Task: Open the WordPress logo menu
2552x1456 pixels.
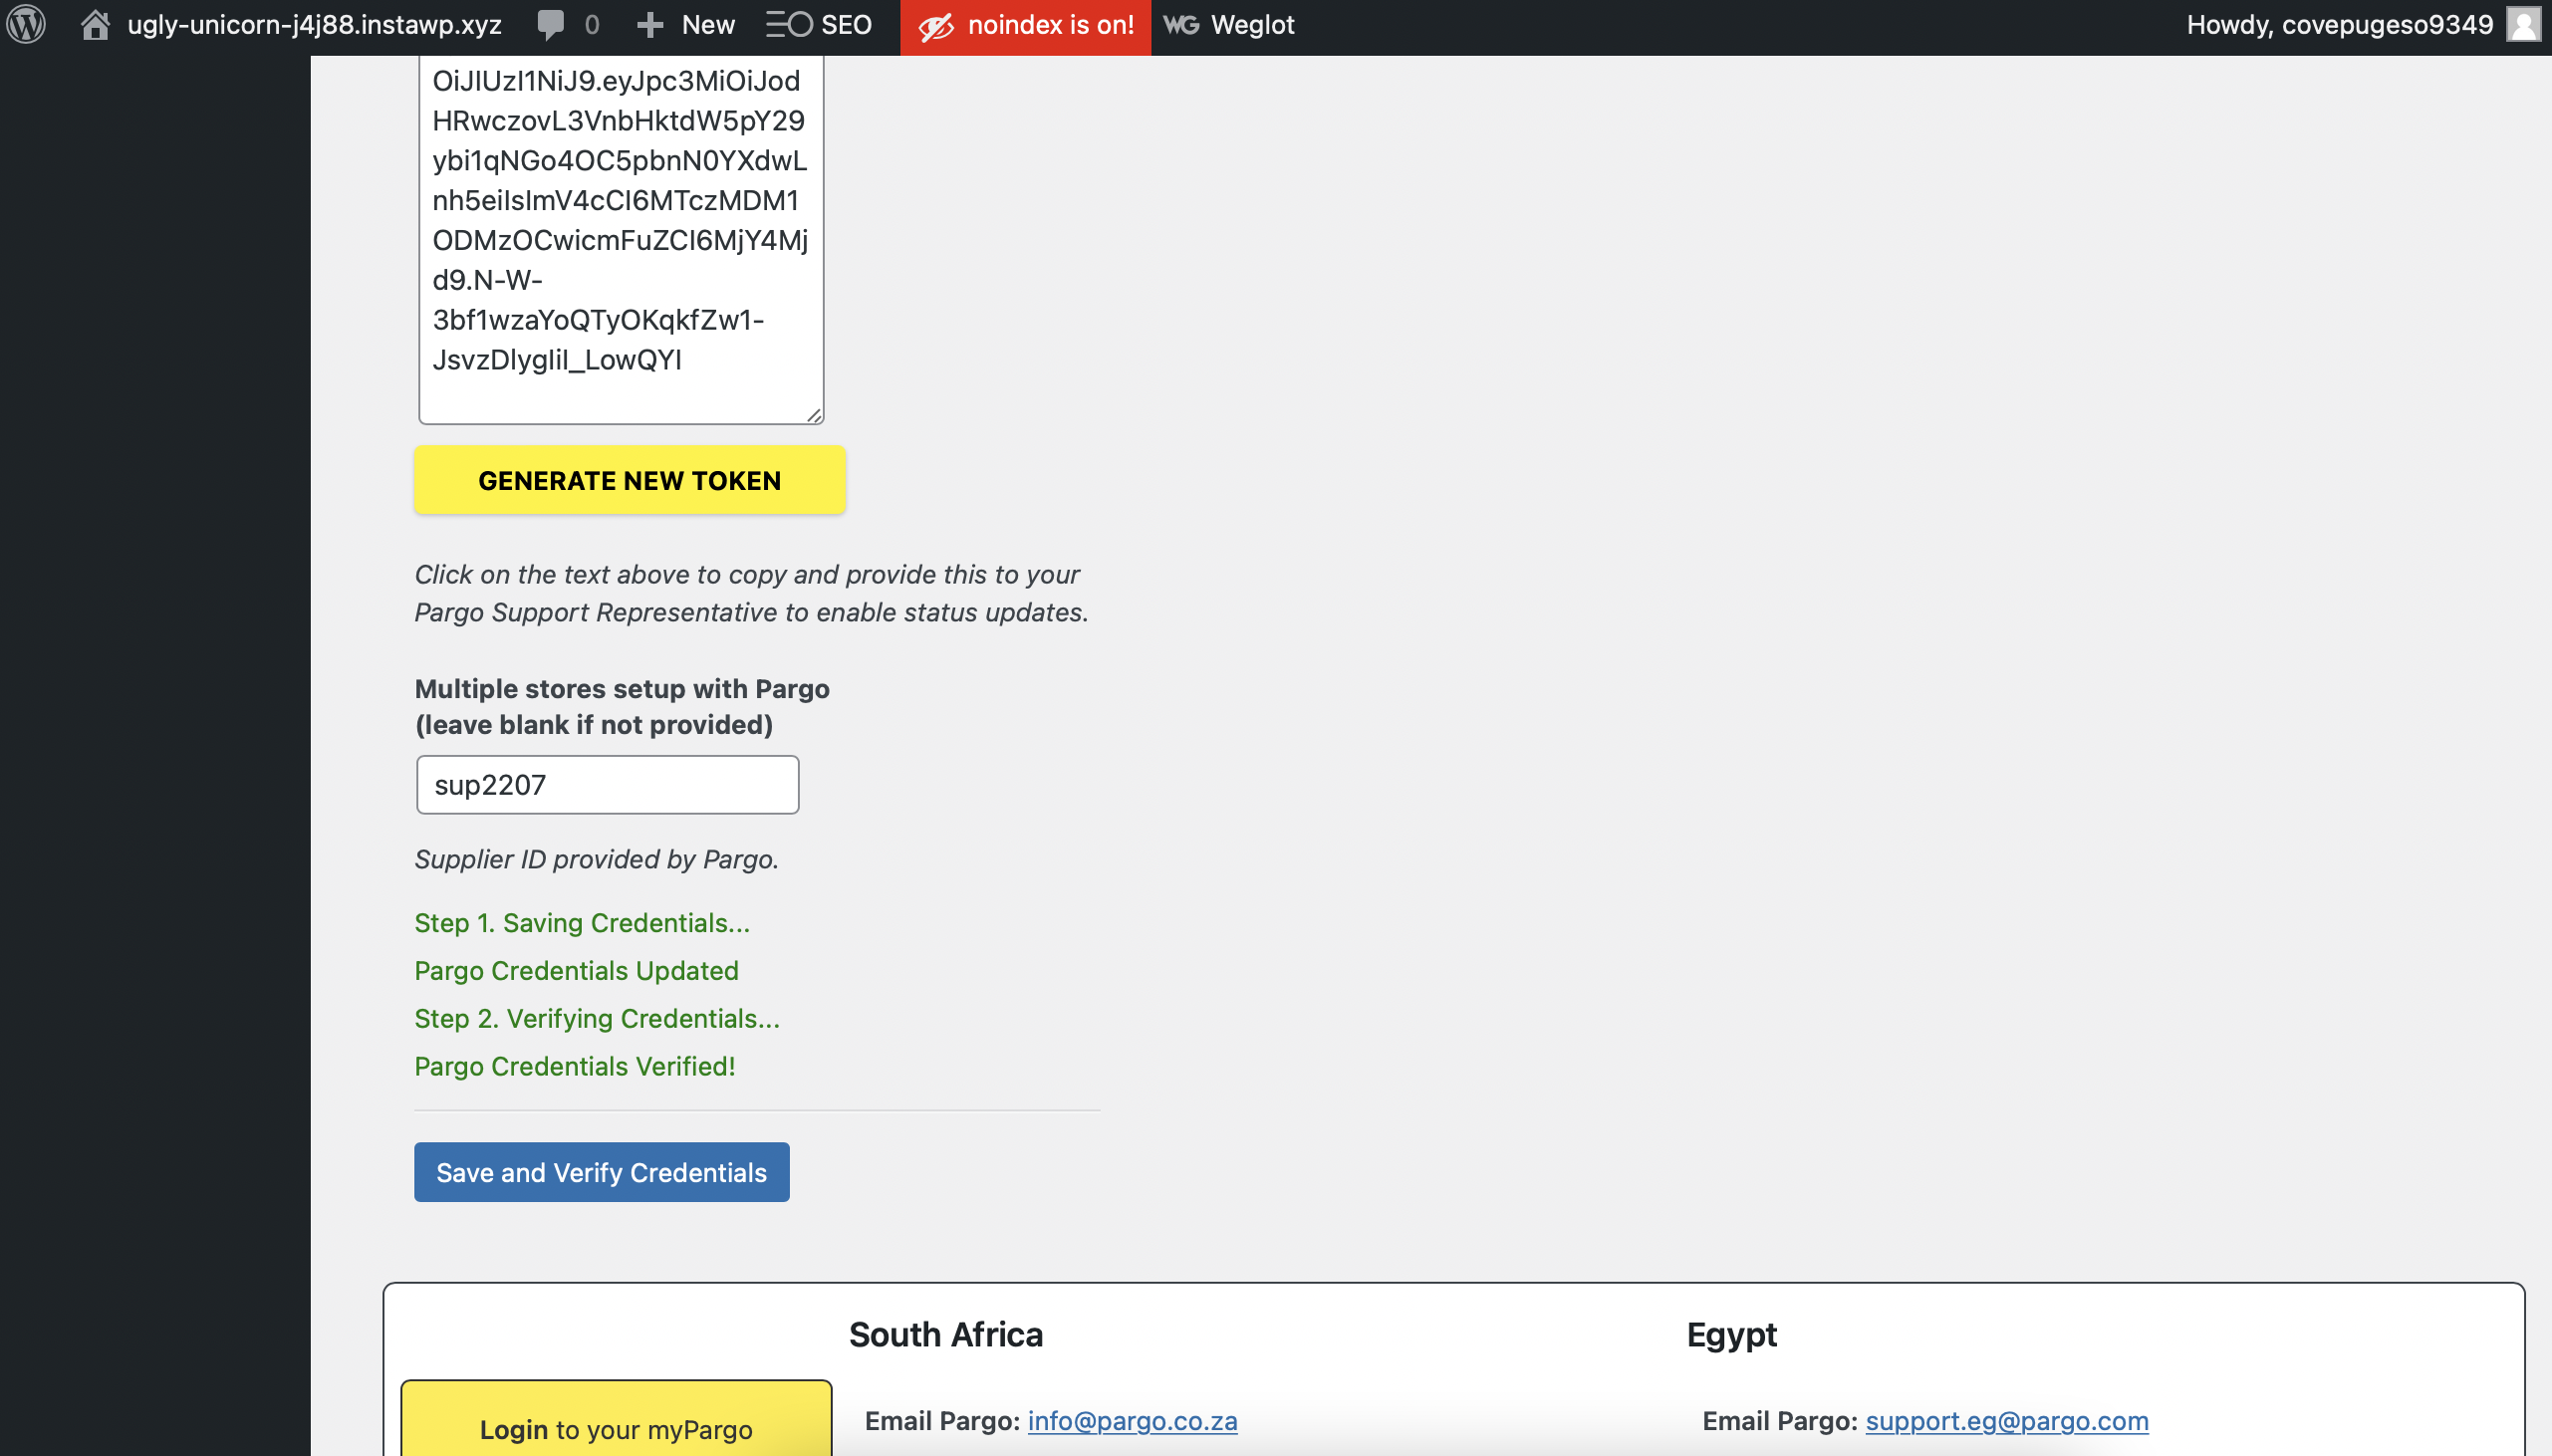Action: click(26, 25)
